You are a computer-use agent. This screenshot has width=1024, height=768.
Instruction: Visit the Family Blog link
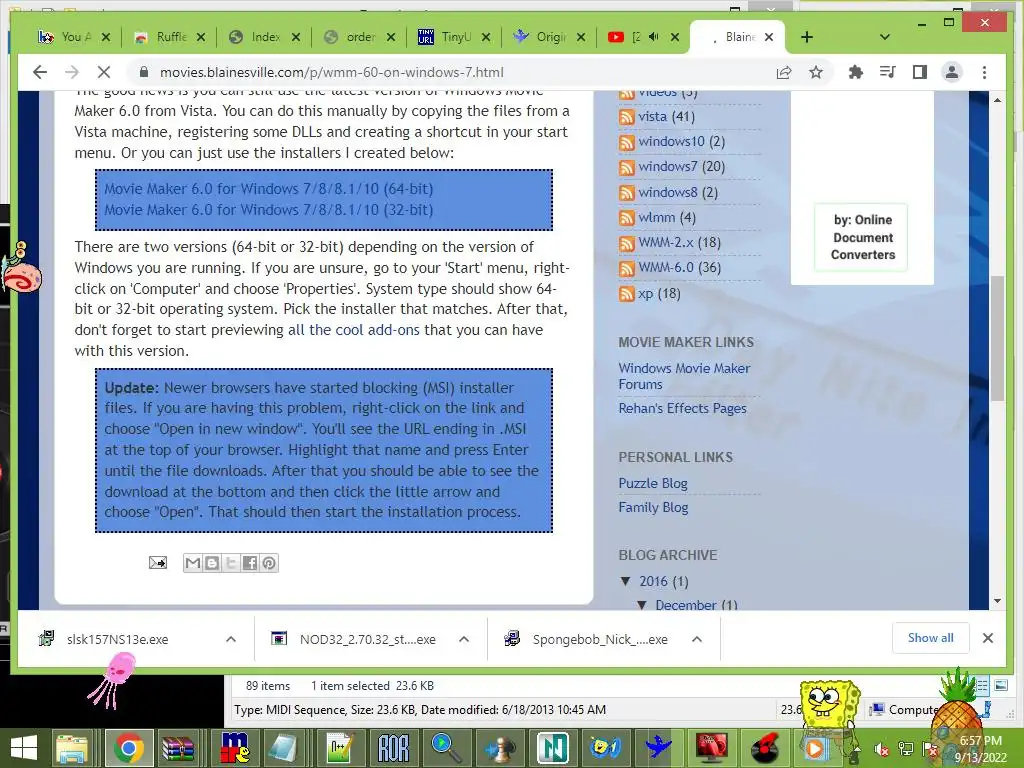tap(653, 507)
